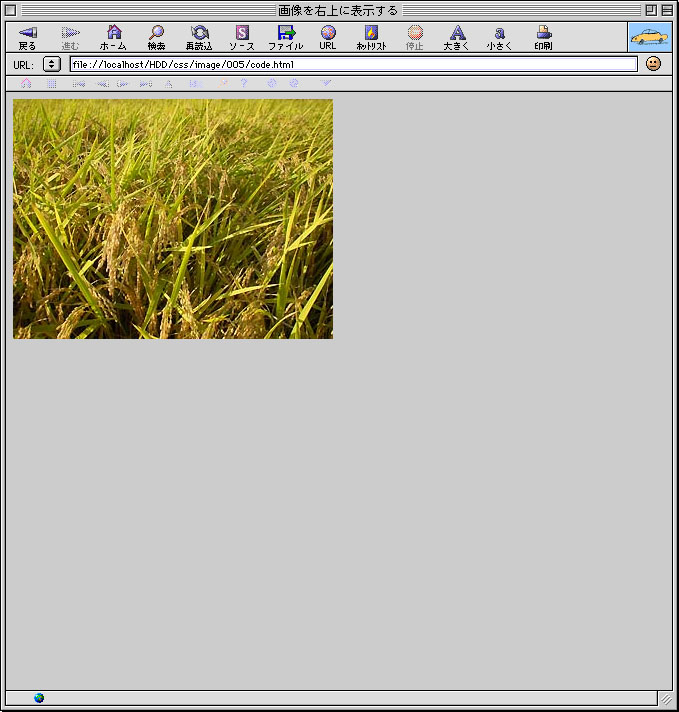This screenshot has height=712, width=679.
Task: Click the window close box
Action: click(x=10, y=10)
